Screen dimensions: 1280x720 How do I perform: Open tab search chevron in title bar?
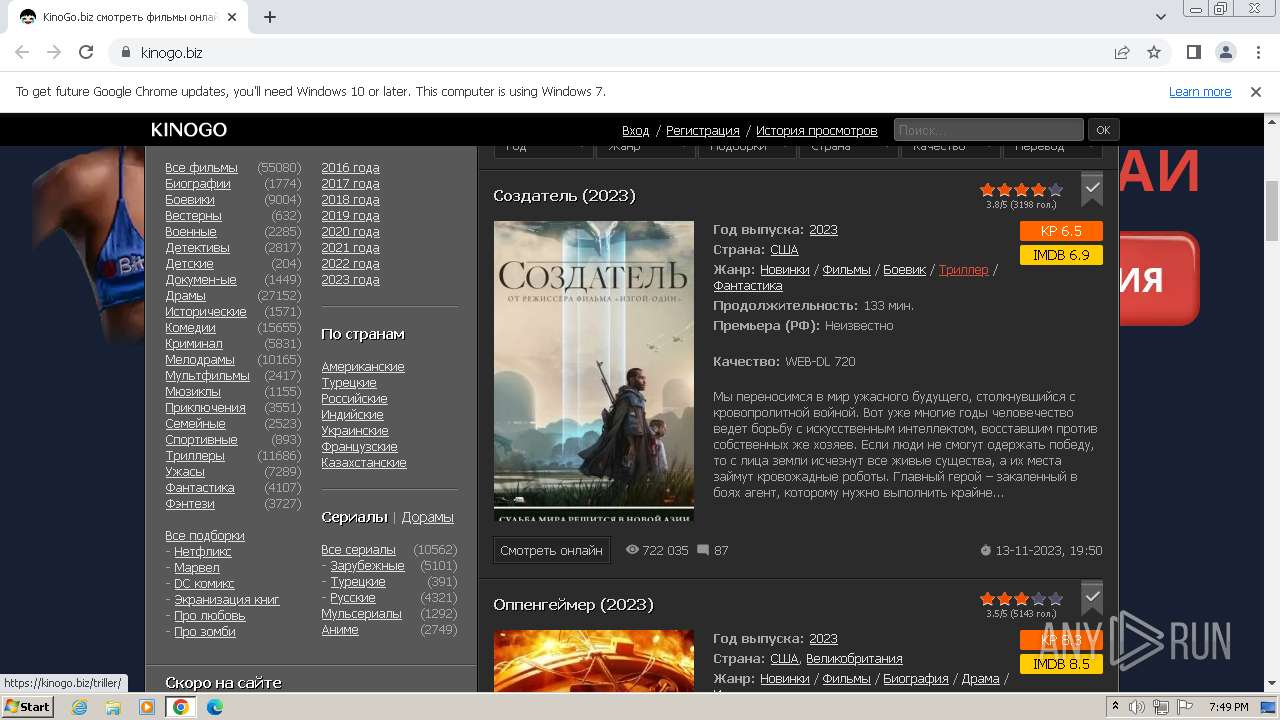point(1161,17)
